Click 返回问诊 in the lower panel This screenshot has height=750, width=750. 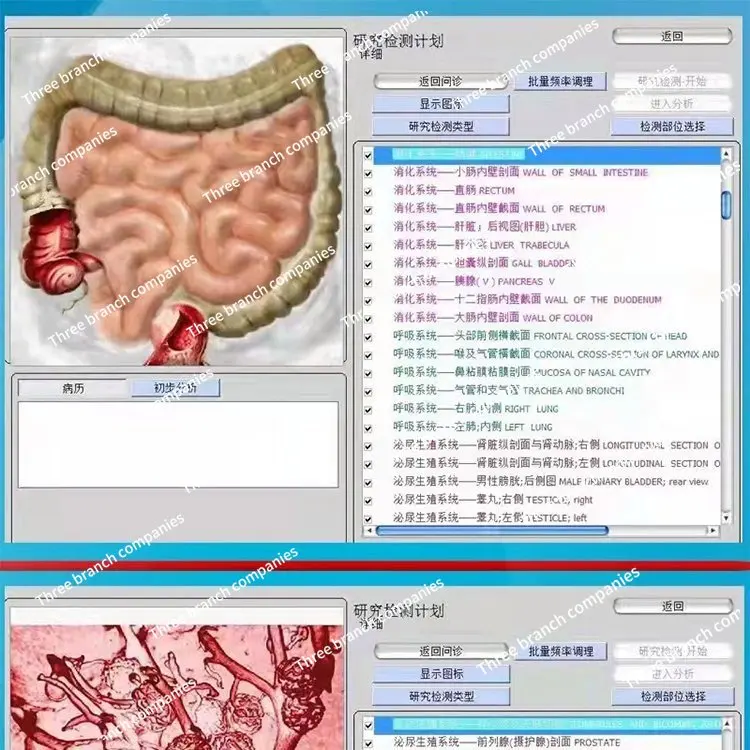click(441, 651)
